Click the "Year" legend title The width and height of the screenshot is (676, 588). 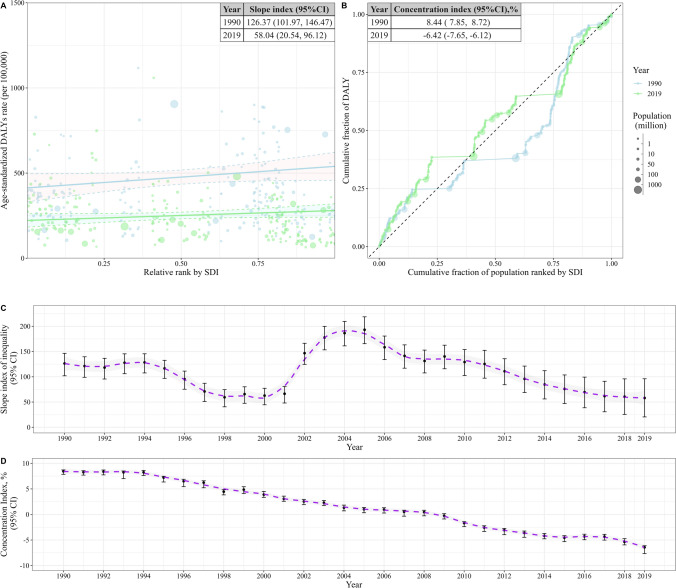coord(641,70)
